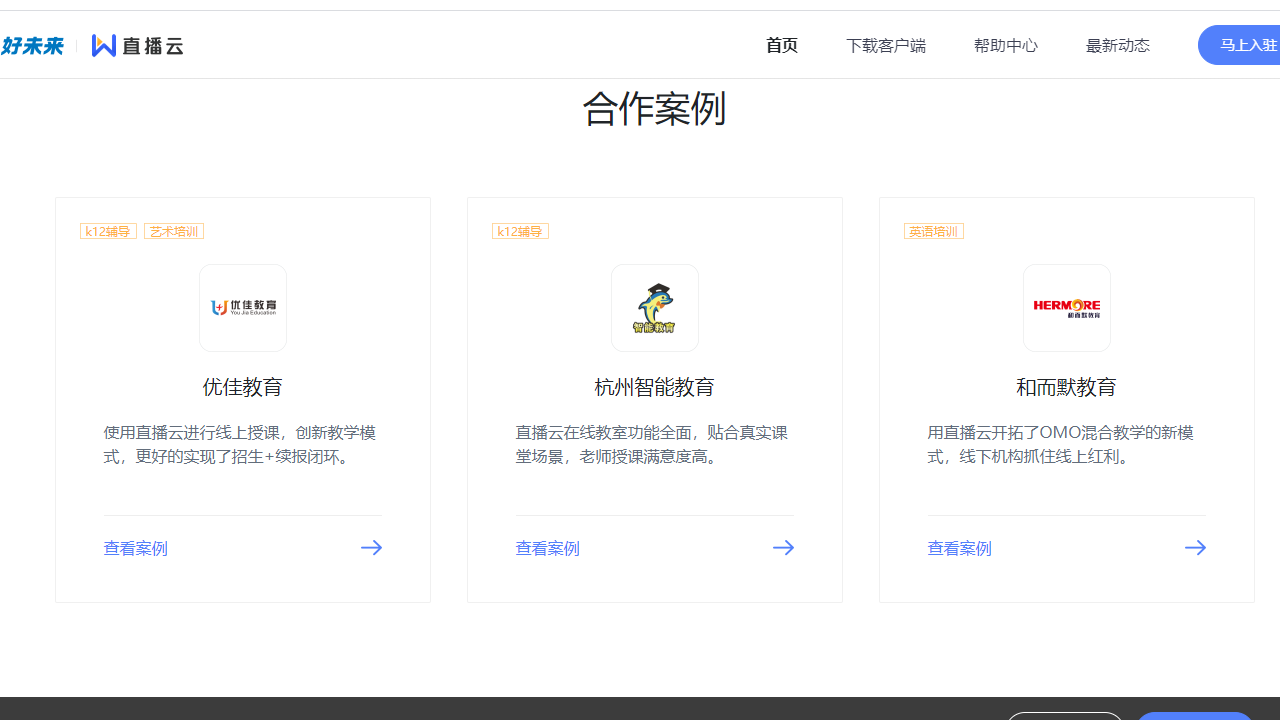The height and width of the screenshot is (720, 1280).
Task: Click the 杭州智能教育 dolphin logo
Action: tap(655, 307)
